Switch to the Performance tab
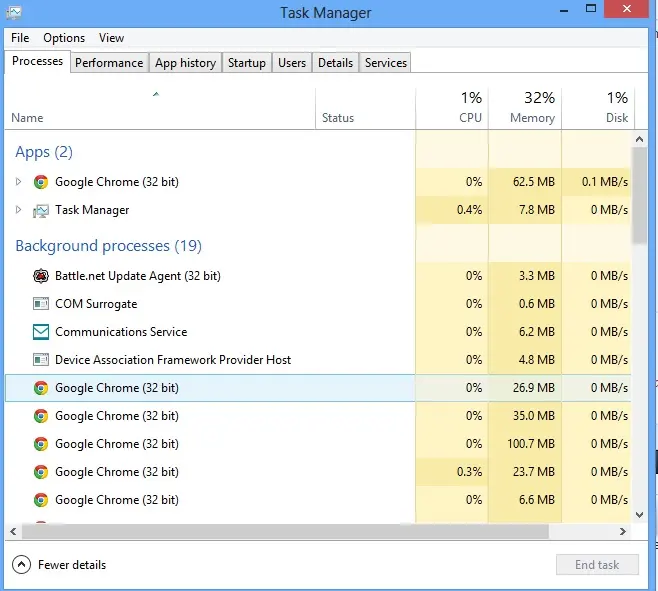This screenshot has height=591, width=658. (109, 63)
